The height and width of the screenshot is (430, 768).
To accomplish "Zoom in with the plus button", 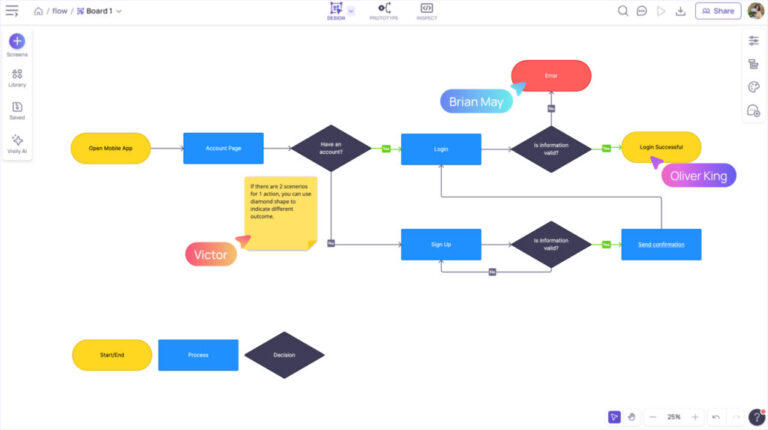I will (x=695, y=417).
